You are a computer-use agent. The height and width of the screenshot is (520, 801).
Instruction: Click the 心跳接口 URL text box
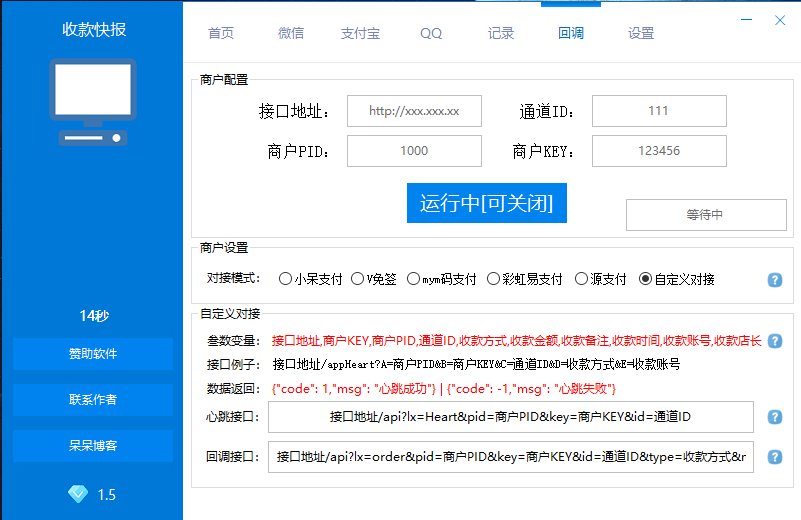(x=510, y=417)
